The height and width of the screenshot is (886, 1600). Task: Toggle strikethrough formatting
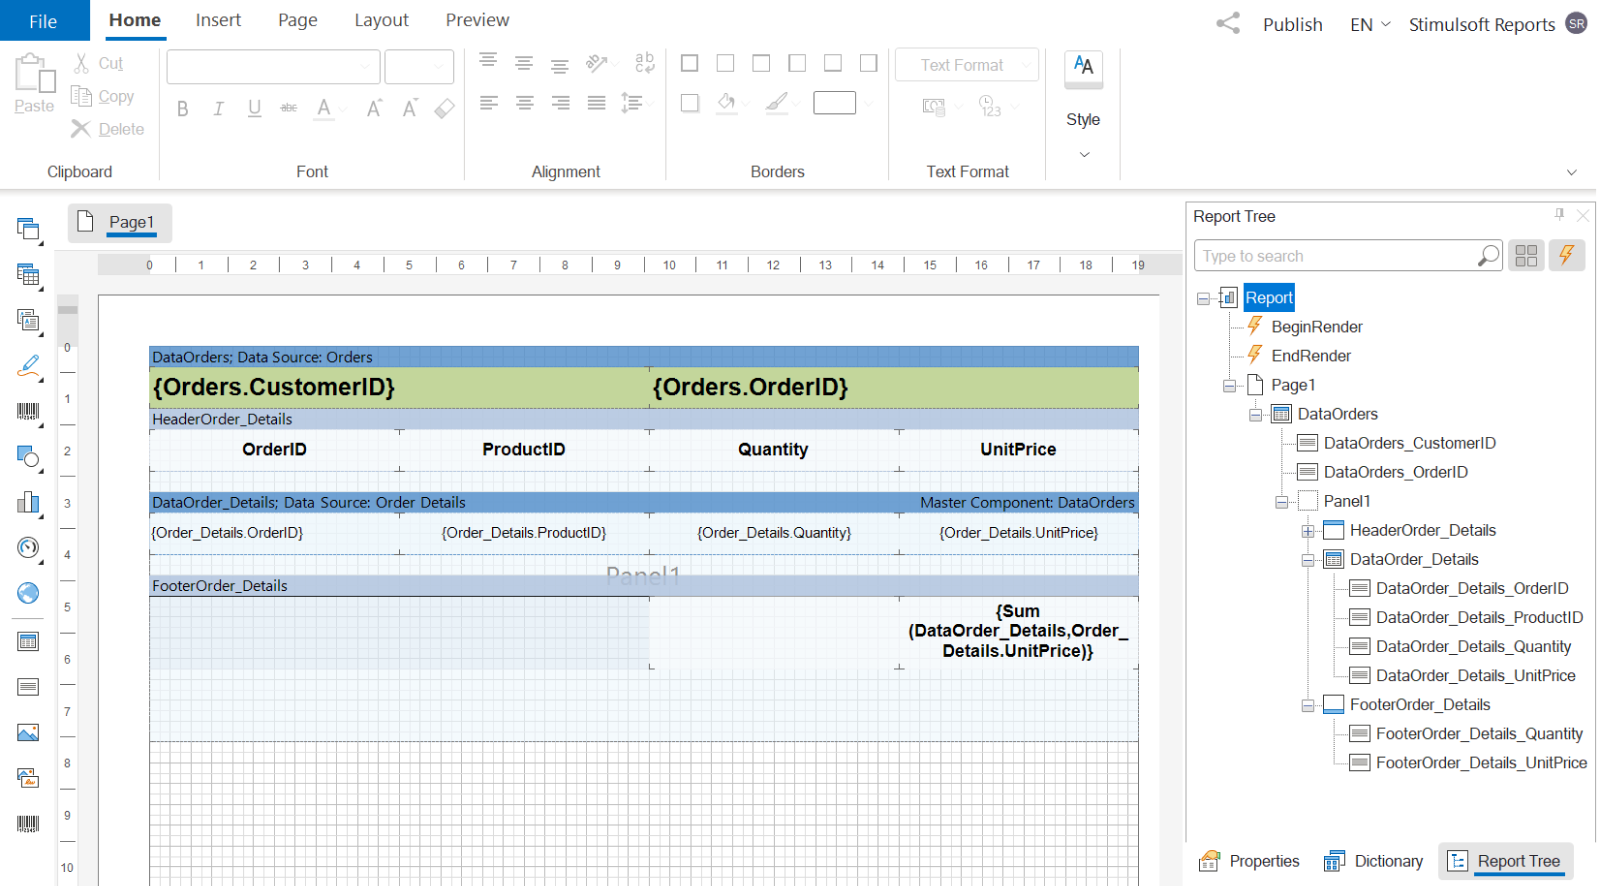289,108
